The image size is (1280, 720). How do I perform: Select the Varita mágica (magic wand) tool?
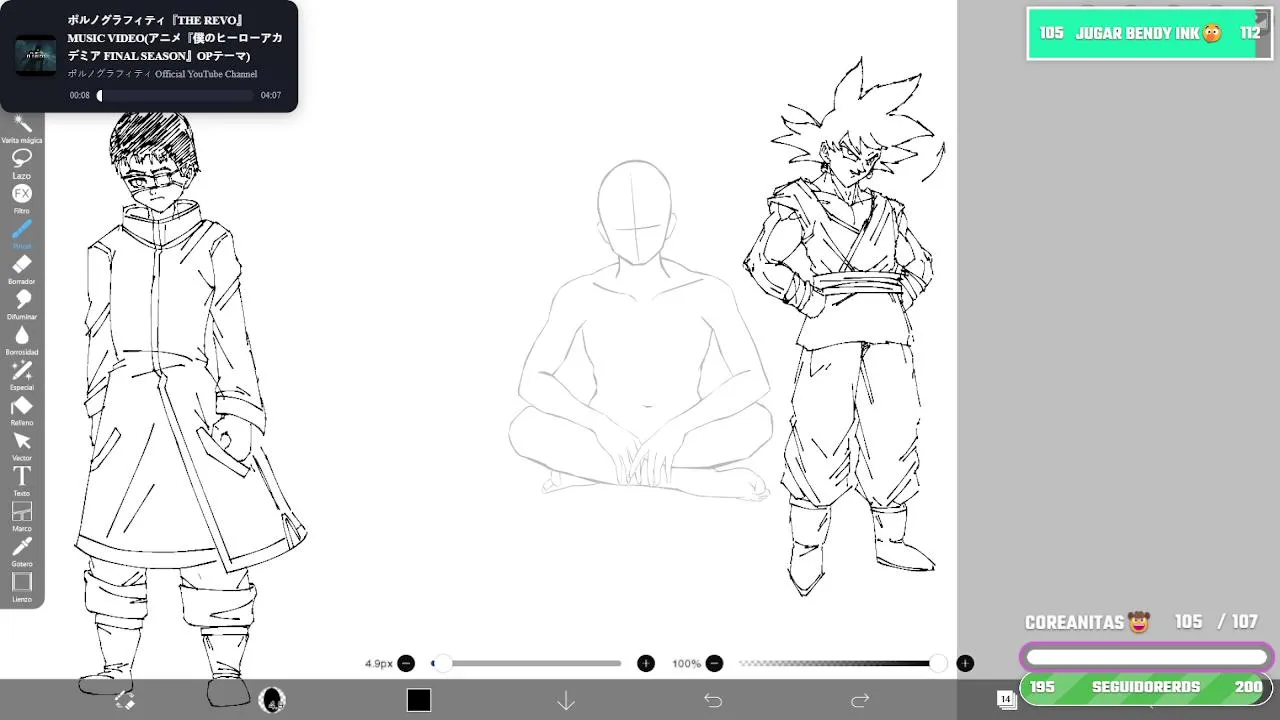tap(22, 128)
